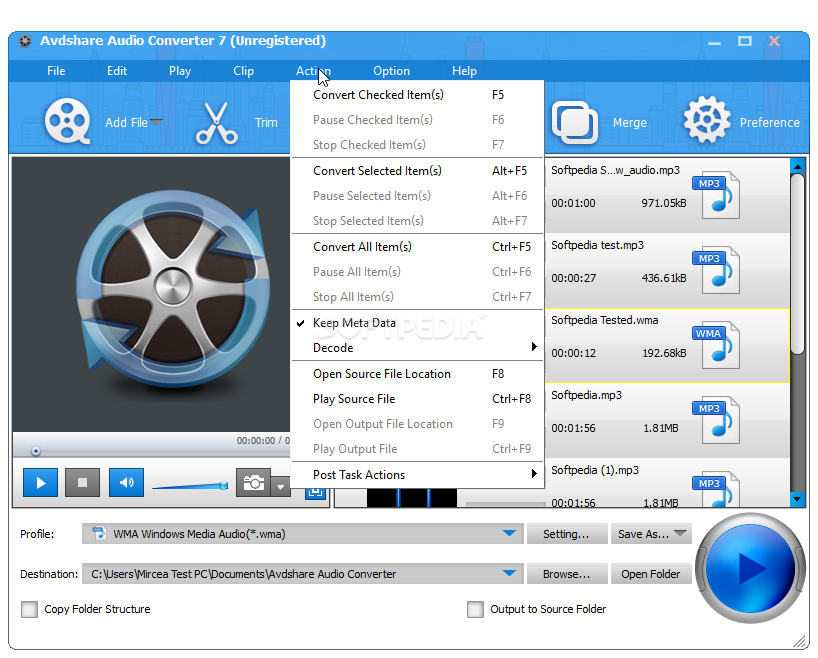This screenshot has width=818, height=658.
Task: Click the Open Folder button
Action: click(651, 574)
